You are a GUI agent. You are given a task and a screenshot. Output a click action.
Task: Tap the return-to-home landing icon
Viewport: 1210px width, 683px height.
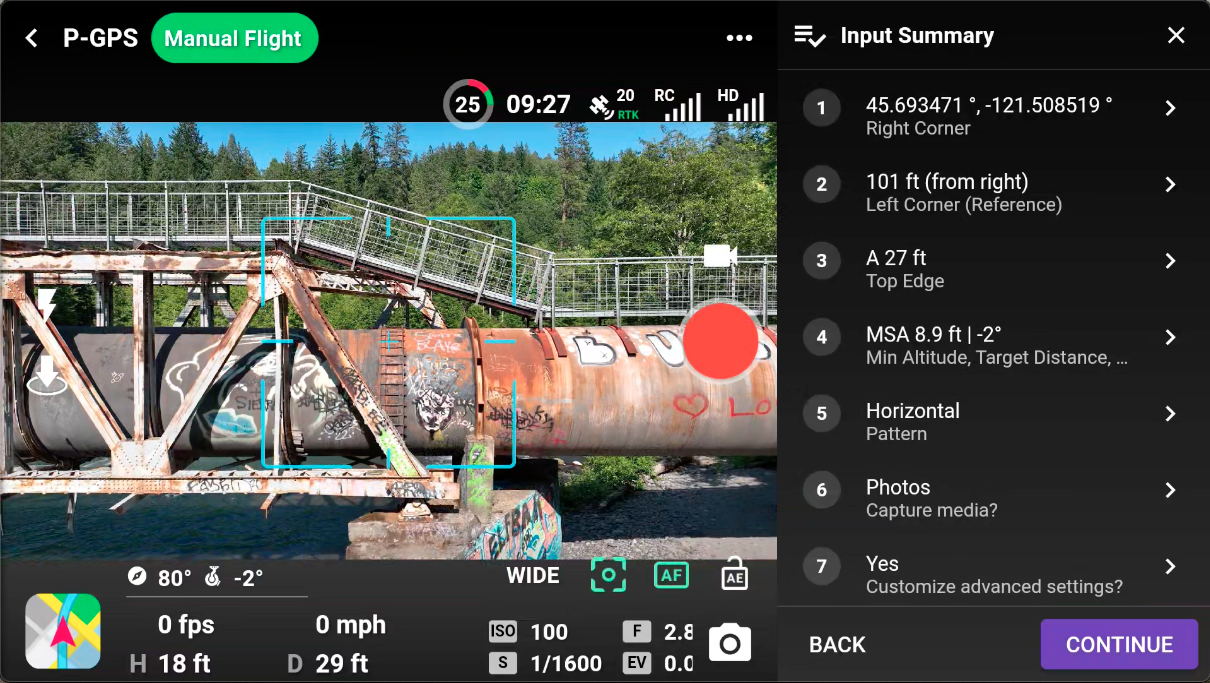[x=46, y=375]
